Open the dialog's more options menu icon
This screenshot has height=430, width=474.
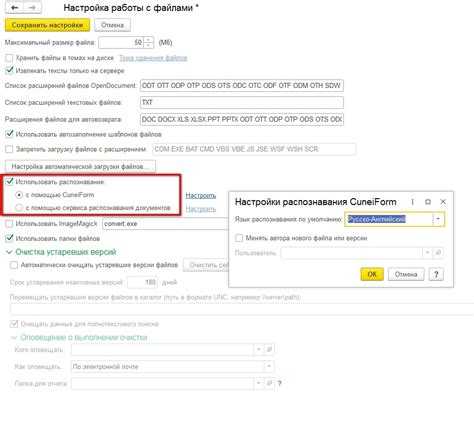[412, 202]
